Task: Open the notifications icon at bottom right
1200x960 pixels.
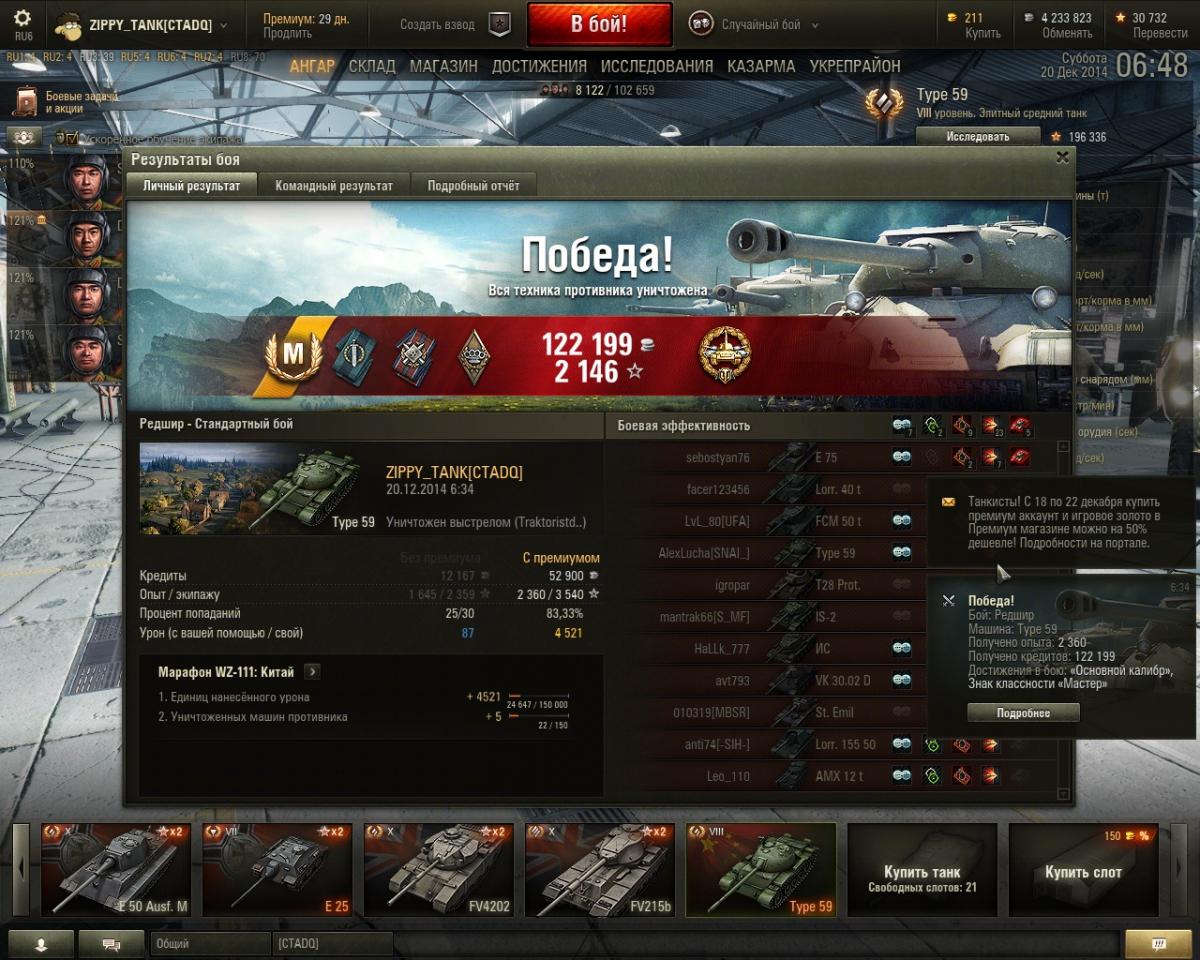Action: 1158,944
